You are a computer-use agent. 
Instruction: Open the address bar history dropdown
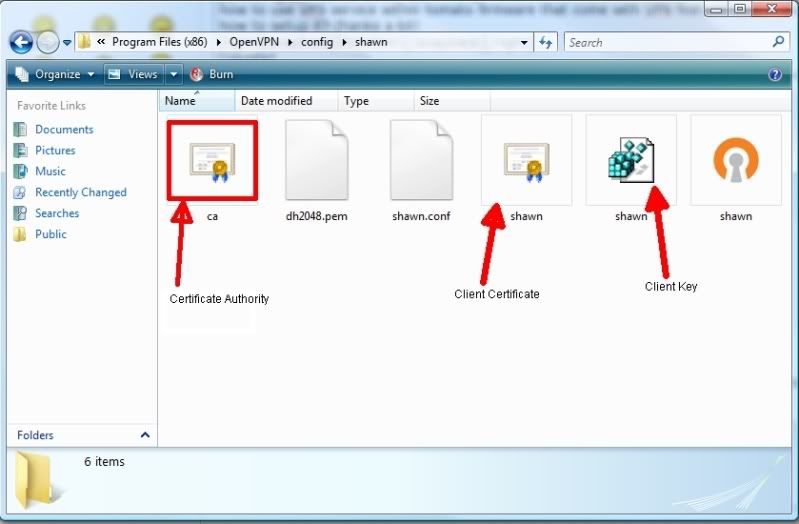point(524,43)
